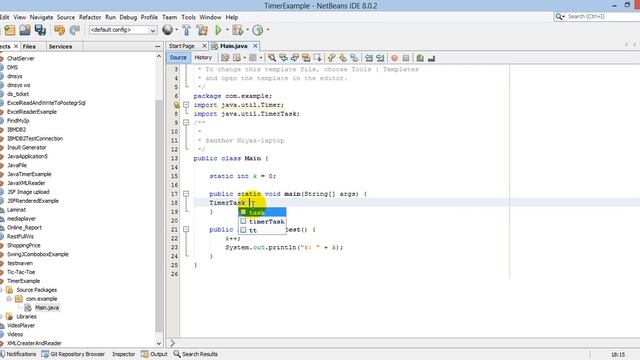
Task: Collapse fold at line 21 method
Action: tap(186, 229)
